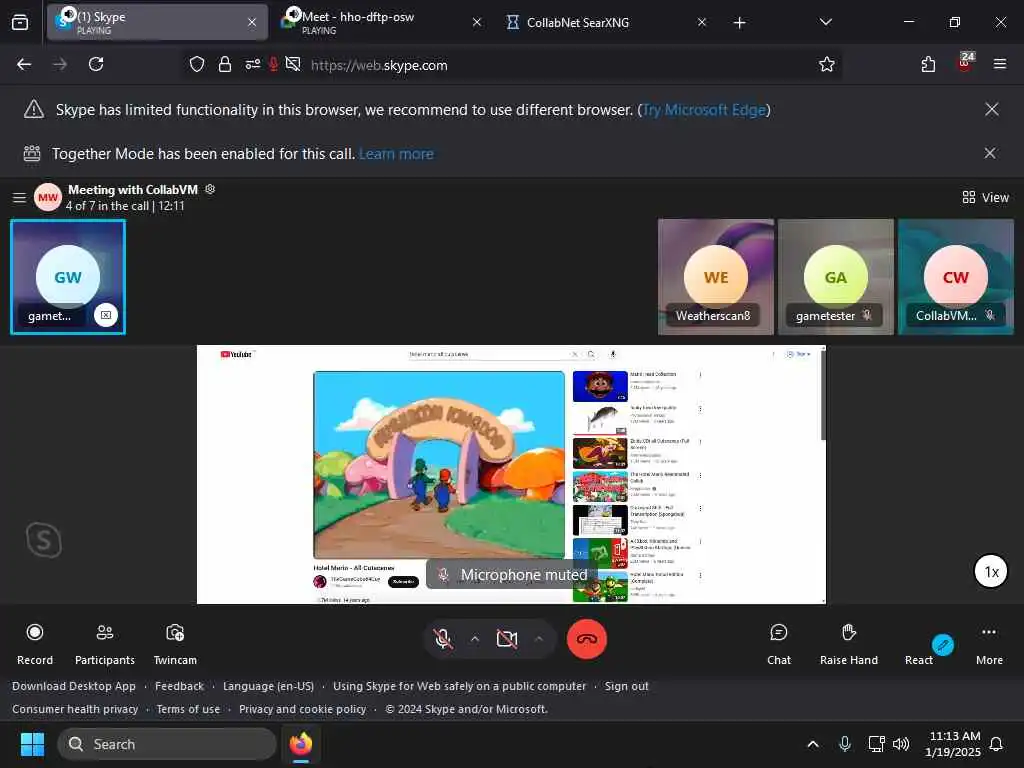1024x768 pixels.
Task: Open meeting settings gear icon
Action: [210, 189]
